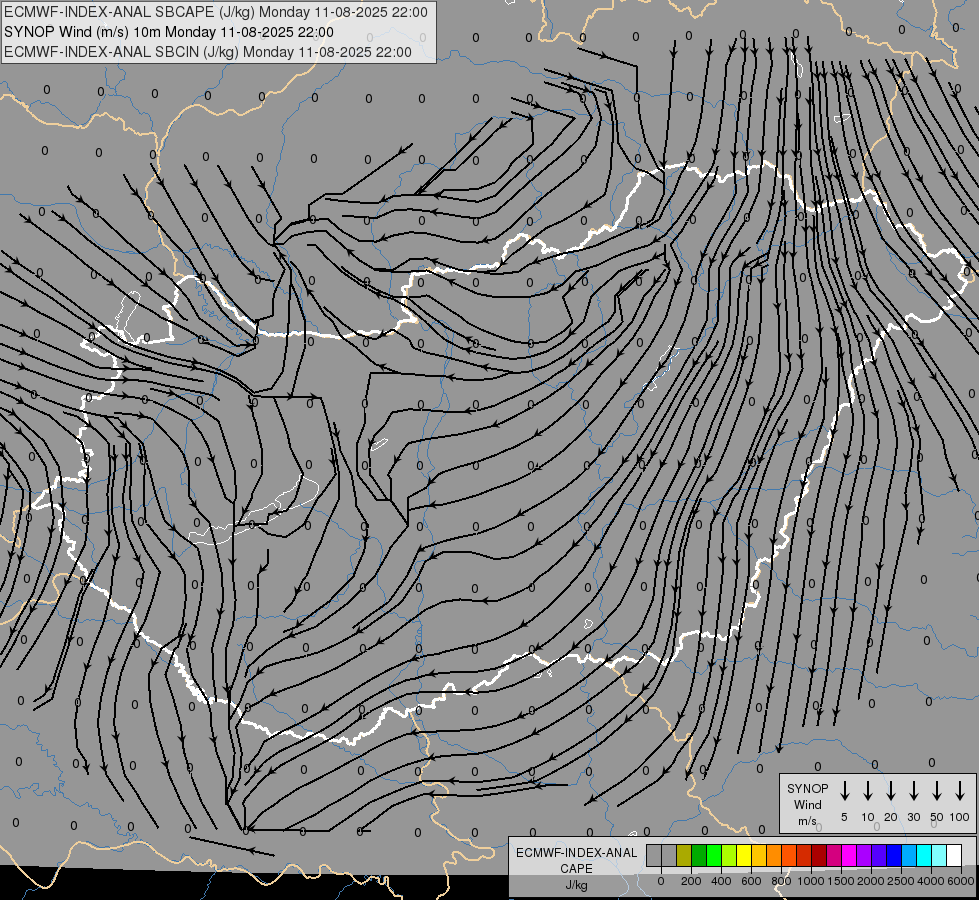The height and width of the screenshot is (900, 979).
Task: Click the 2500 tick label on CAPE scale
Action: (901, 881)
